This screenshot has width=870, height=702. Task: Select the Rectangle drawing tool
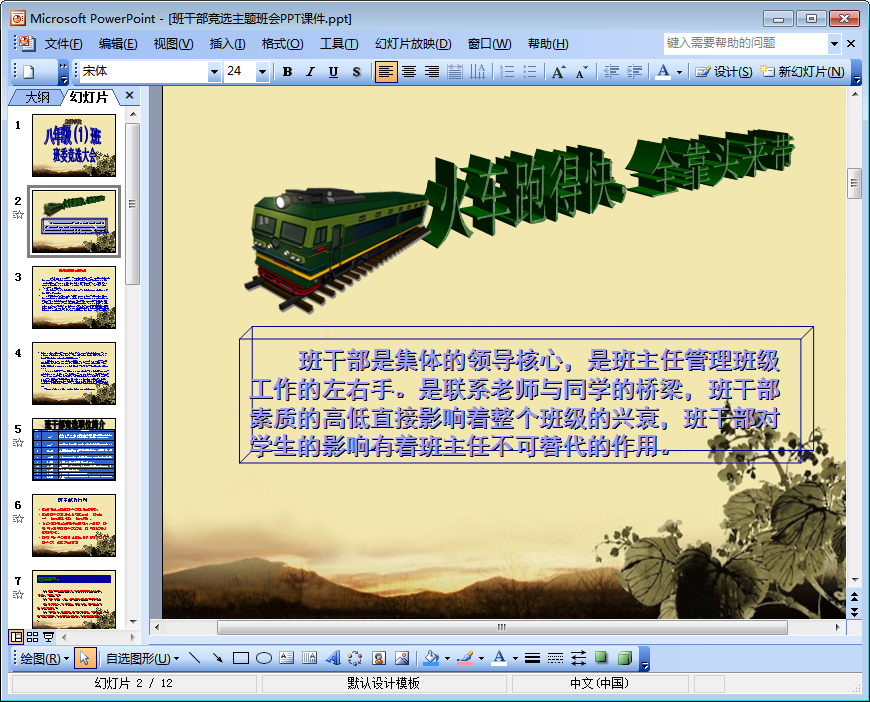coord(241,658)
